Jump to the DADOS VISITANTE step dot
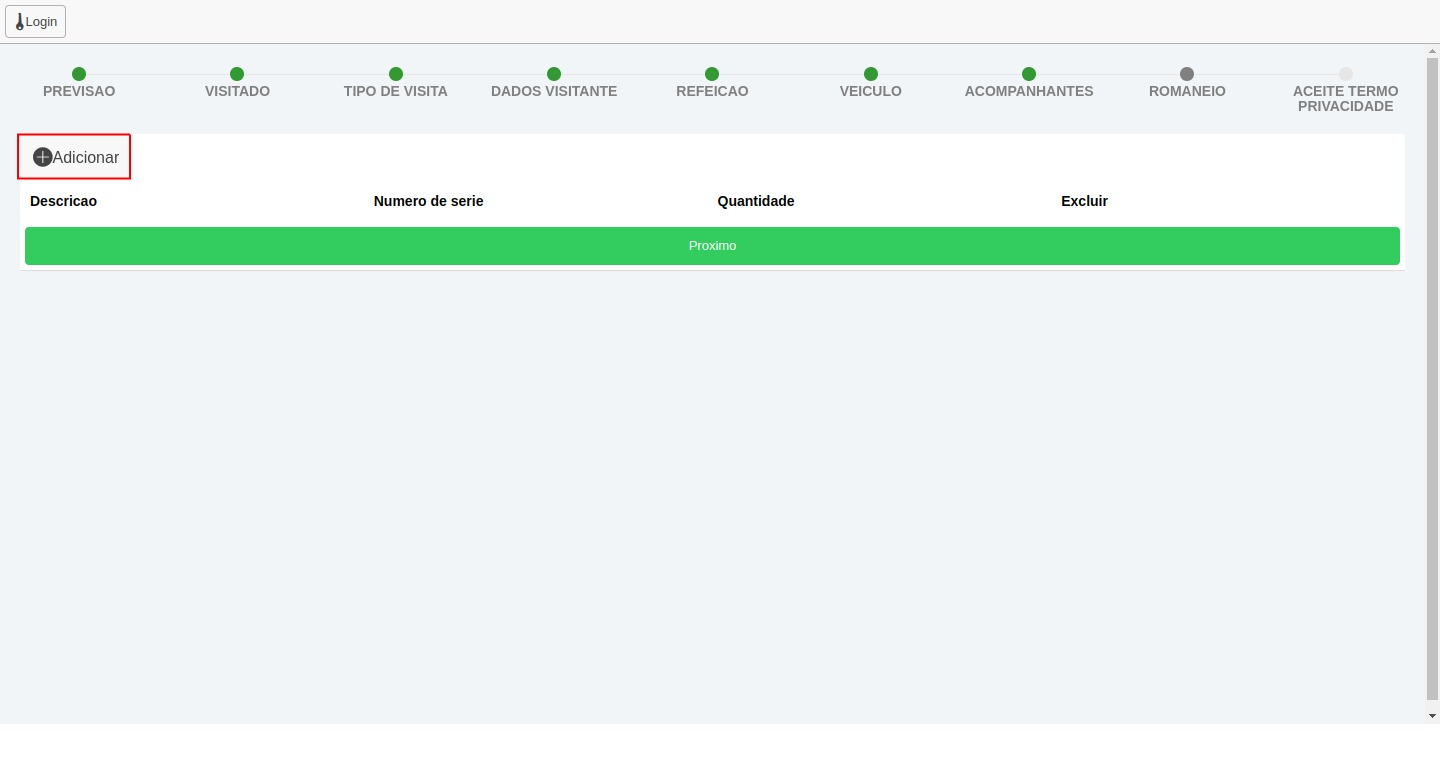The width and height of the screenshot is (1440, 767). (x=554, y=74)
